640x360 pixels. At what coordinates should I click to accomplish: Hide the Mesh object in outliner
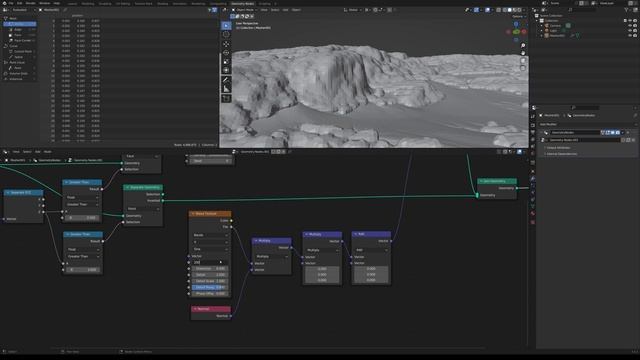coord(630,36)
